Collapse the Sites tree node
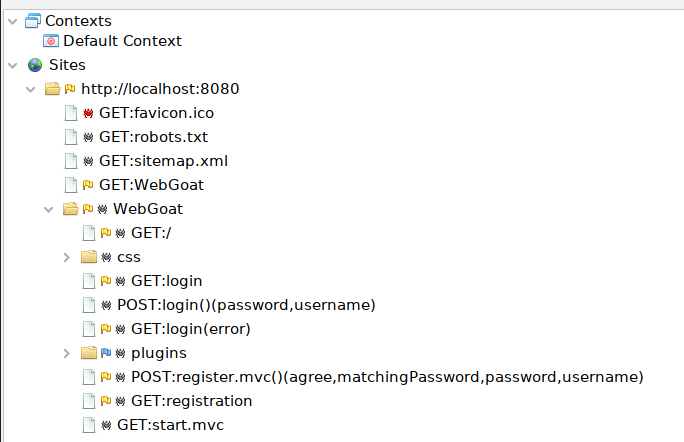The height and width of the screenshot is (442, 684). [x=11, y=65]
